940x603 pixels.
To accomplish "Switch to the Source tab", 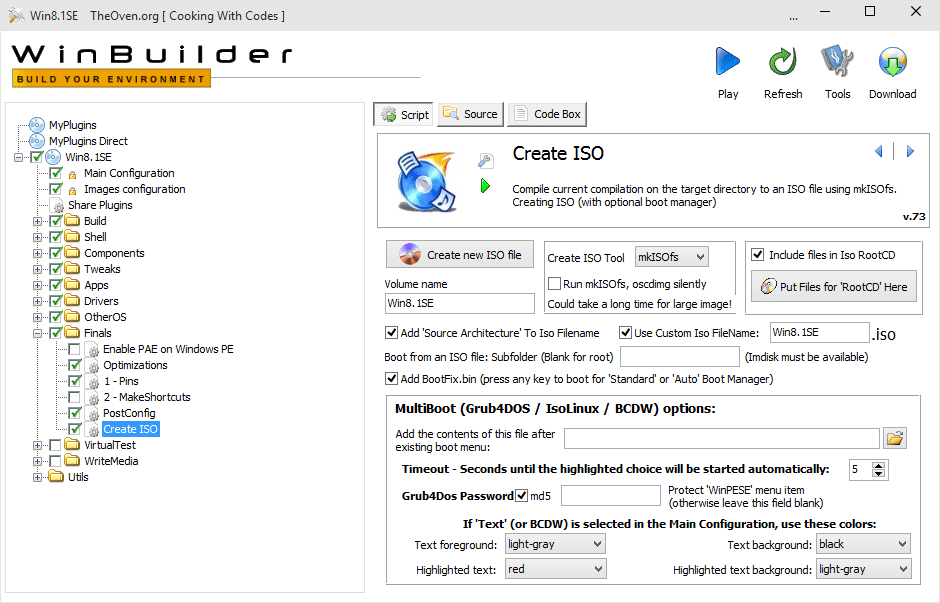I will pyautogui.click(x=471, y=114).
